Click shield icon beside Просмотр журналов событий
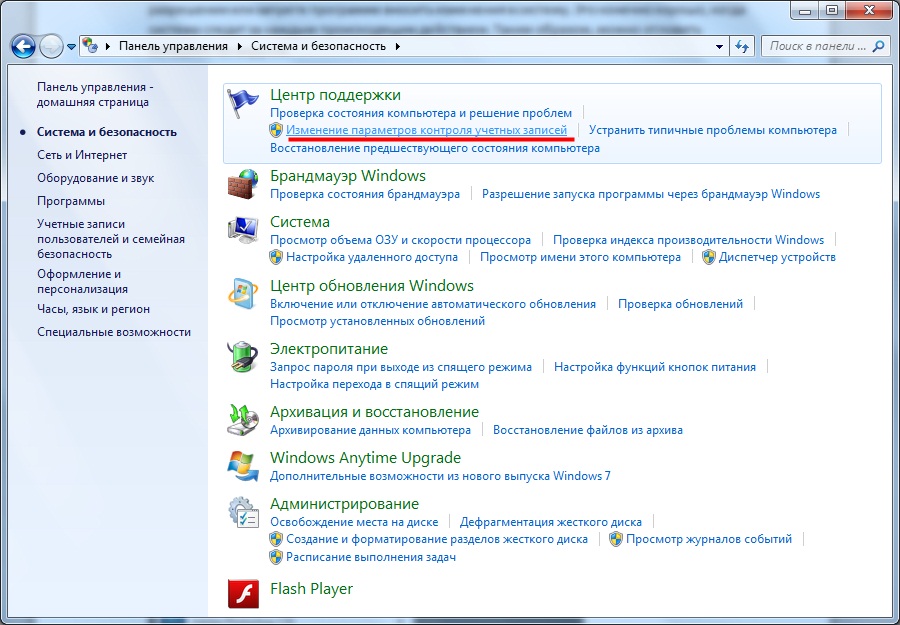The width and height of the screenshot is (900, 625). click(x=616, y=539)
